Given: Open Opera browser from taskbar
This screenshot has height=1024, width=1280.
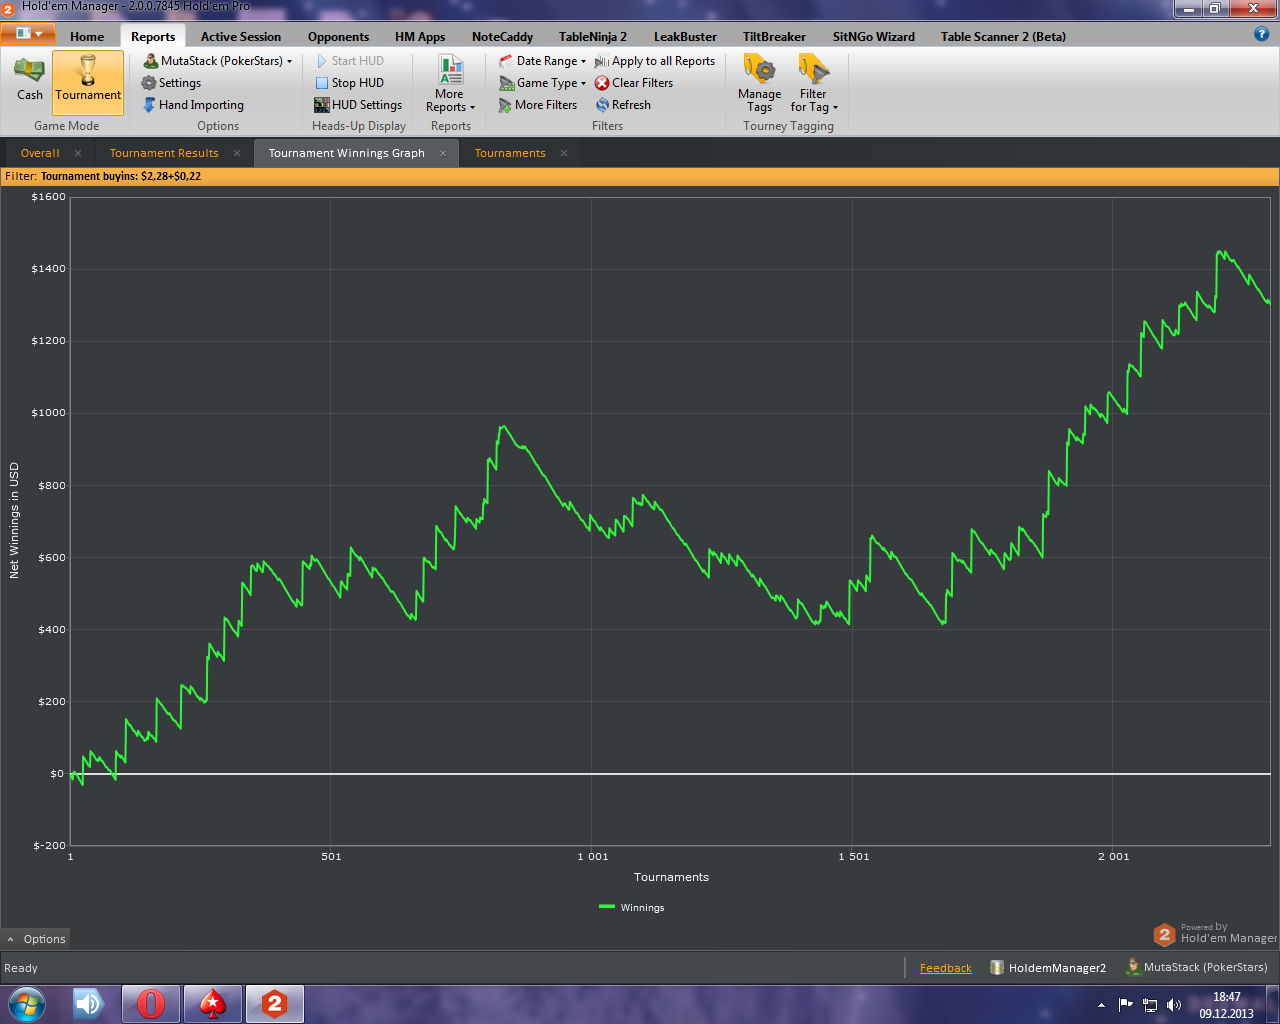Looking at the screenshot, I should (x=151, y=1003).
